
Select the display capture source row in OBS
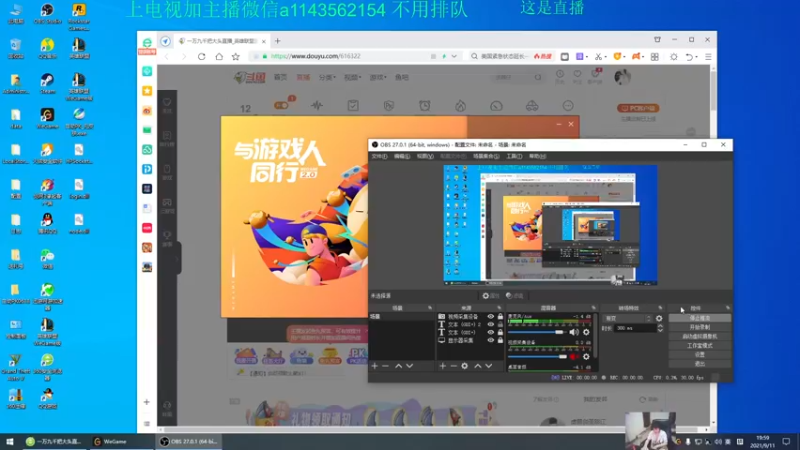(x=470, y=340)
